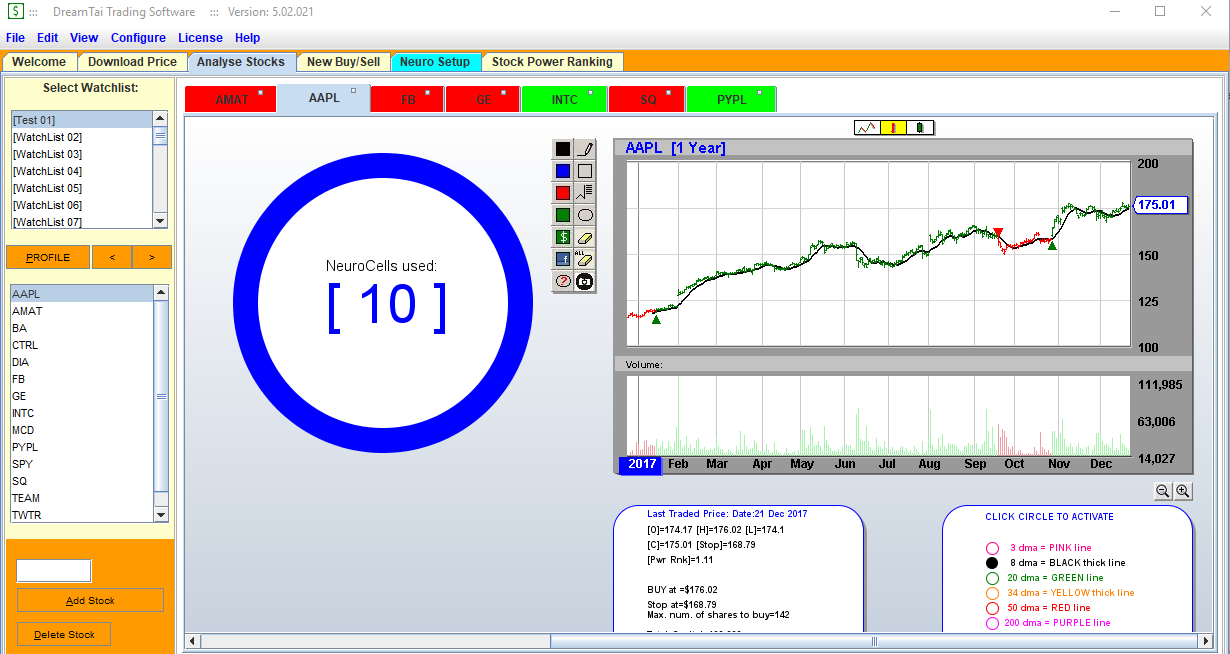
Task: Activate the 3 dma PINK line circle
Action: point(992,548)
